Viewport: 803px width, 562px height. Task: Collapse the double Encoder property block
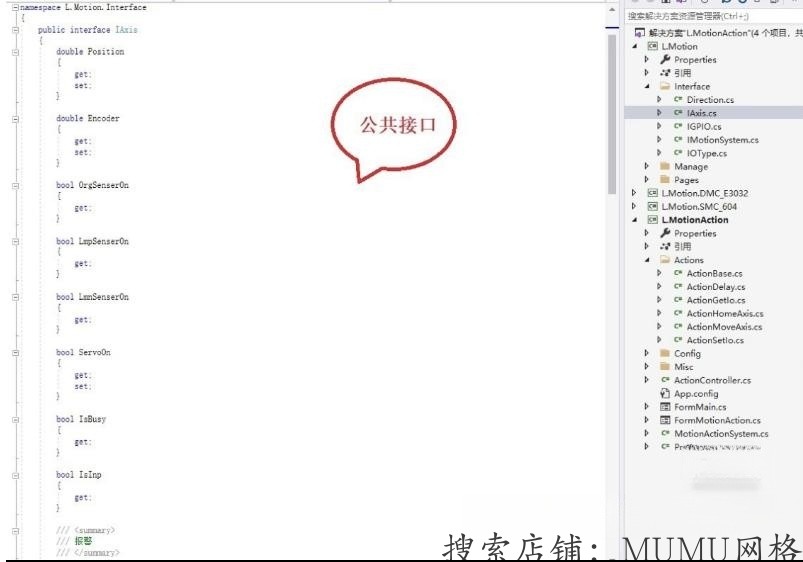pos(15,119)
